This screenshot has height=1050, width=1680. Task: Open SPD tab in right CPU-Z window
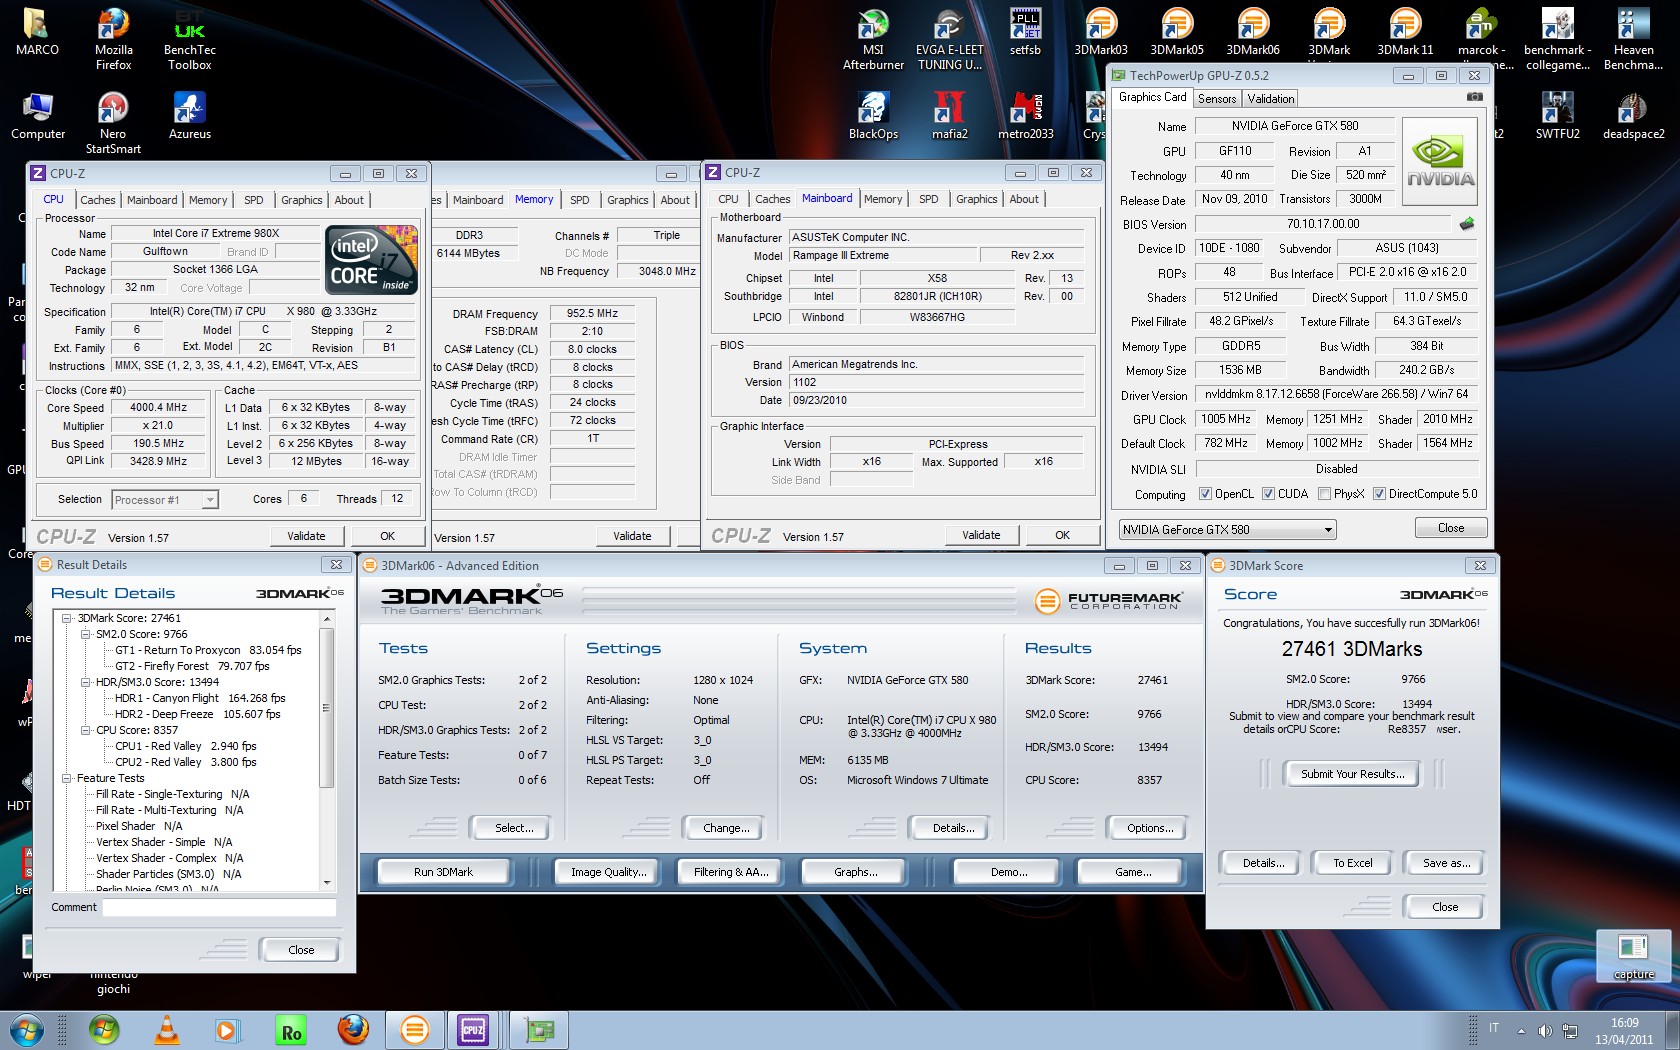[x=928, y=199]
